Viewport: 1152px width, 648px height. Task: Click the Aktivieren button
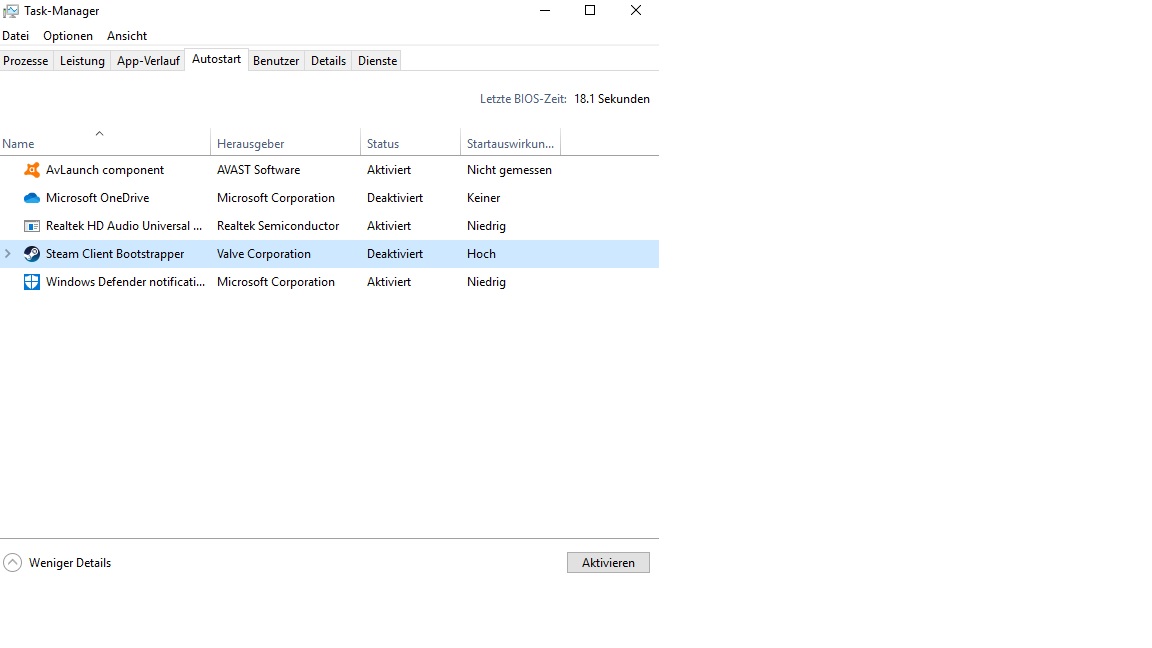click(x=608, y=563)
